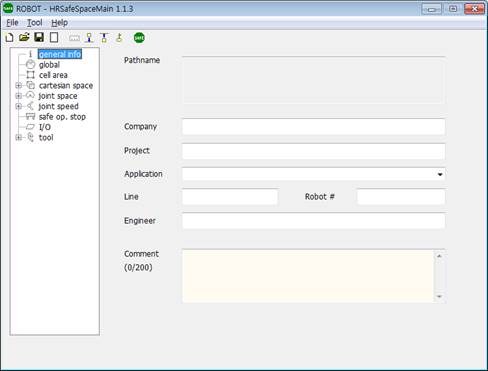The width and height of the screenshot is (488, 371).
Task: Click the yellow robot arm toolbar icon
Action: pyautogui.click(x=119, y=38)
